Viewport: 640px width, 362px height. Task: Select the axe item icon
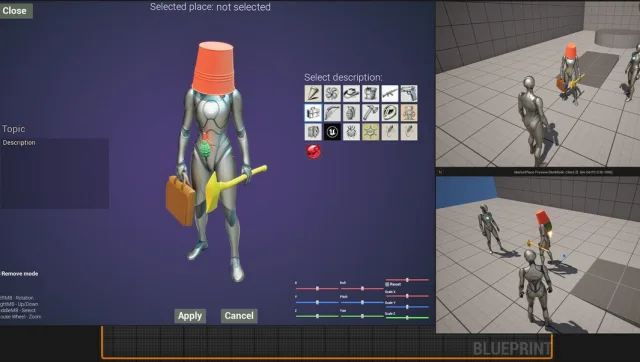(371, 112)
